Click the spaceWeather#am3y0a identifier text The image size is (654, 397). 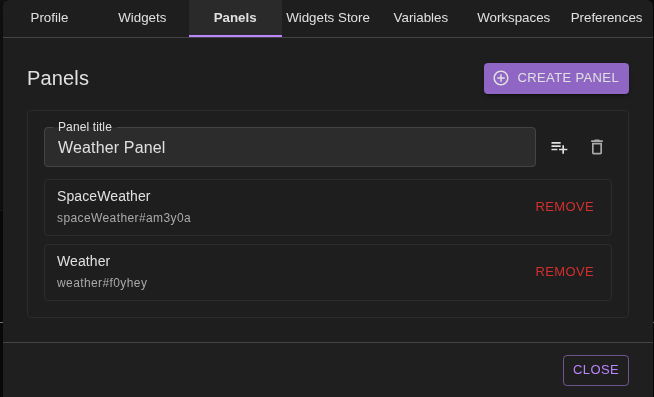124,218
